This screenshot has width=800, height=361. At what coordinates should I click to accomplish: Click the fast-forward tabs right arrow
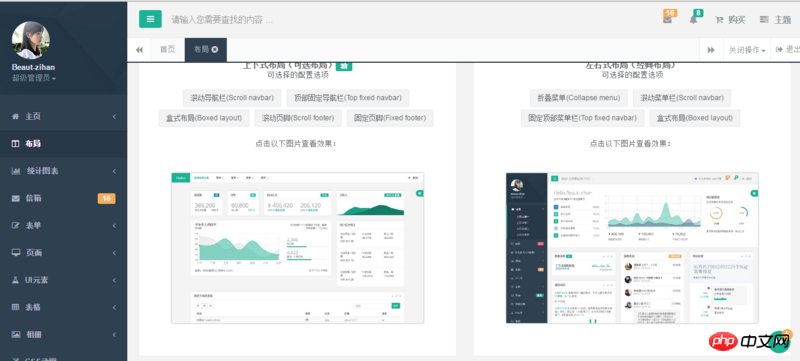[711, 49]
